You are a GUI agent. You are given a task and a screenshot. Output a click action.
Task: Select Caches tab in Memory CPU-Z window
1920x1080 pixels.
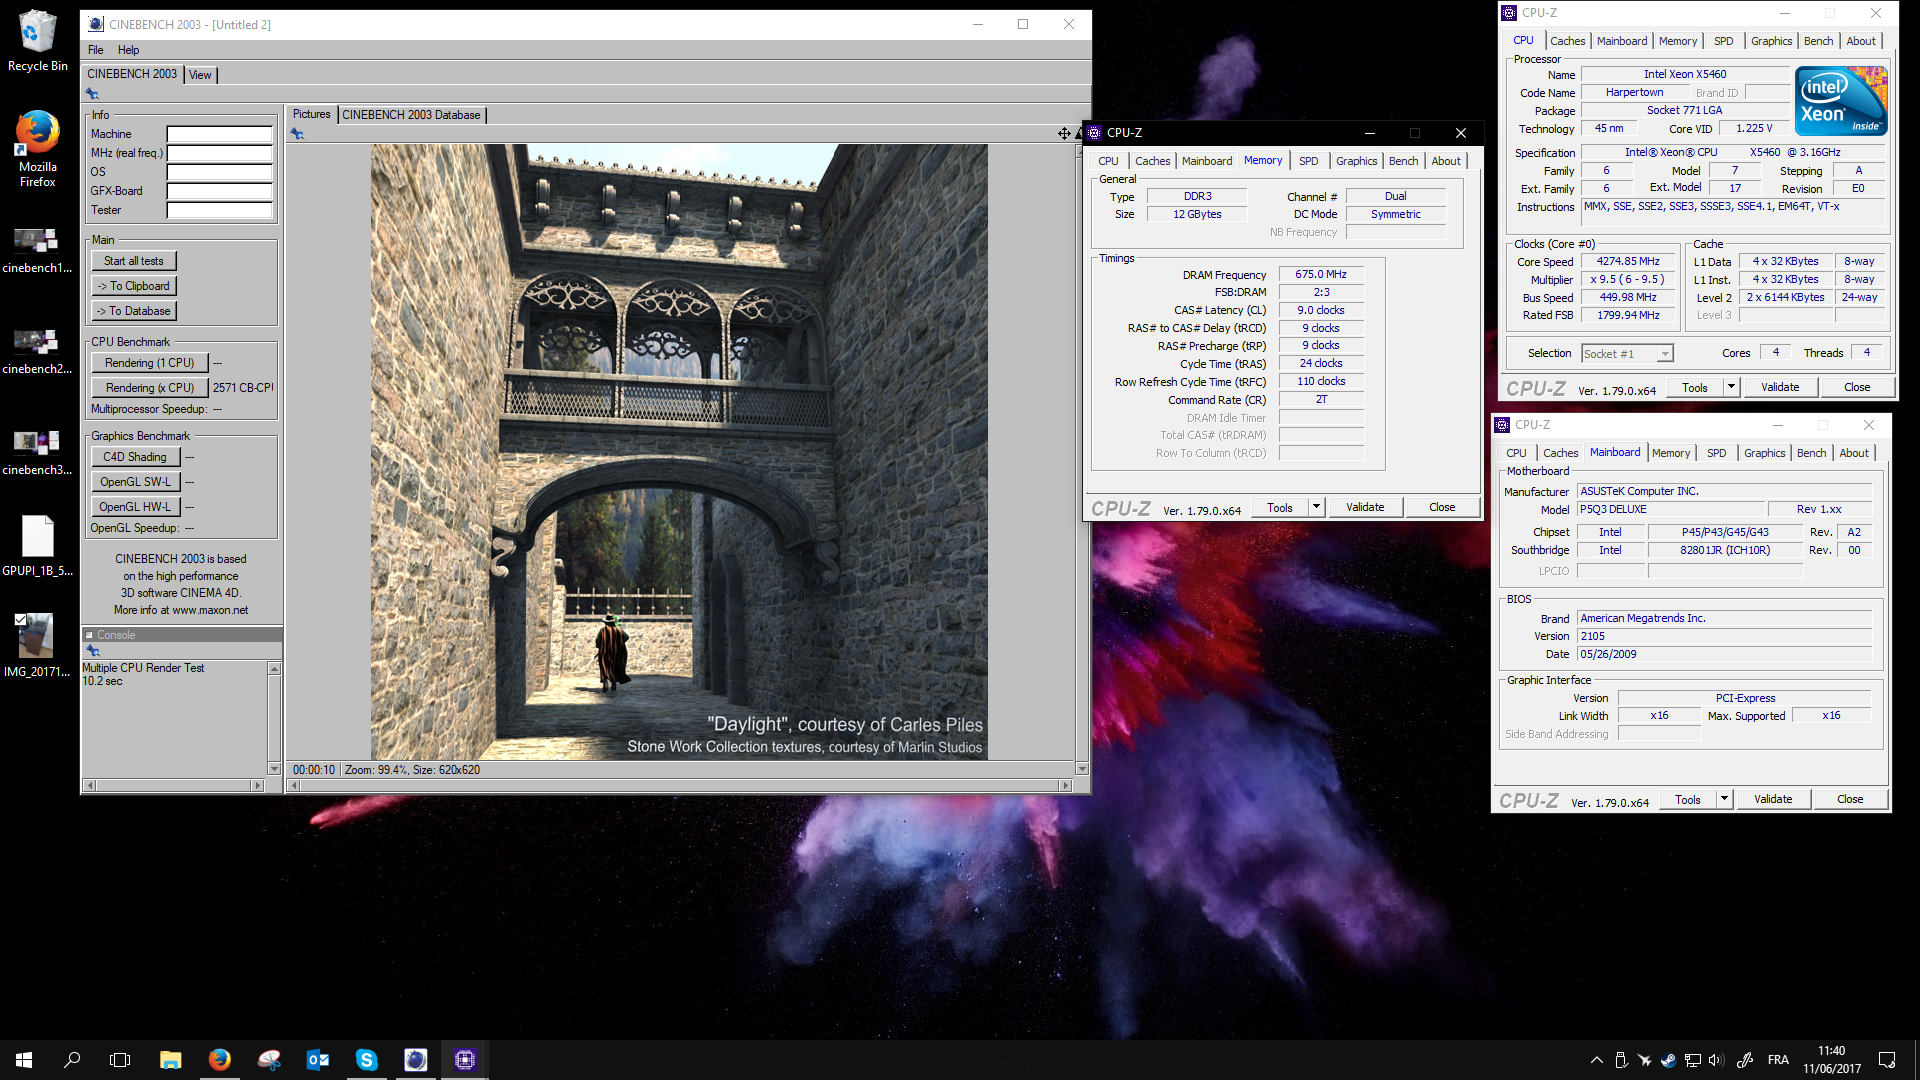click(x=1152, y=161)
